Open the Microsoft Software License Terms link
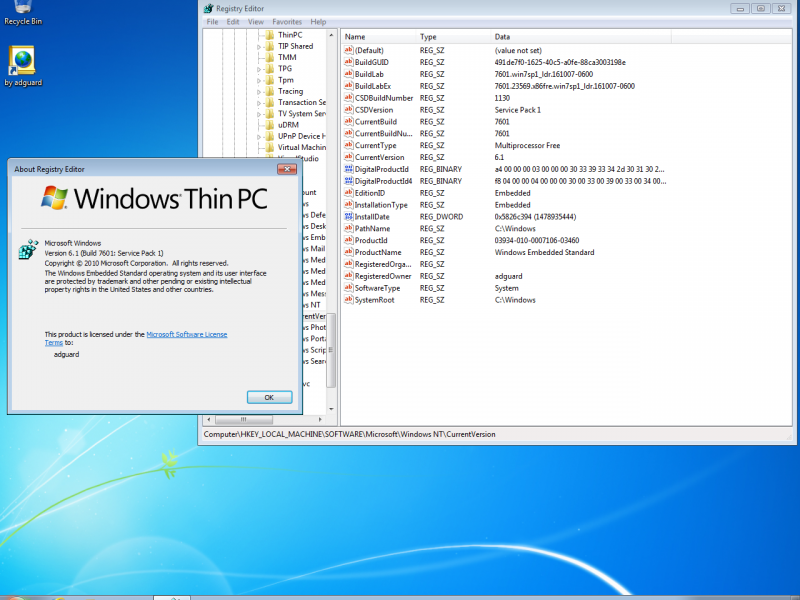800x600 pixels. (187, 334)
